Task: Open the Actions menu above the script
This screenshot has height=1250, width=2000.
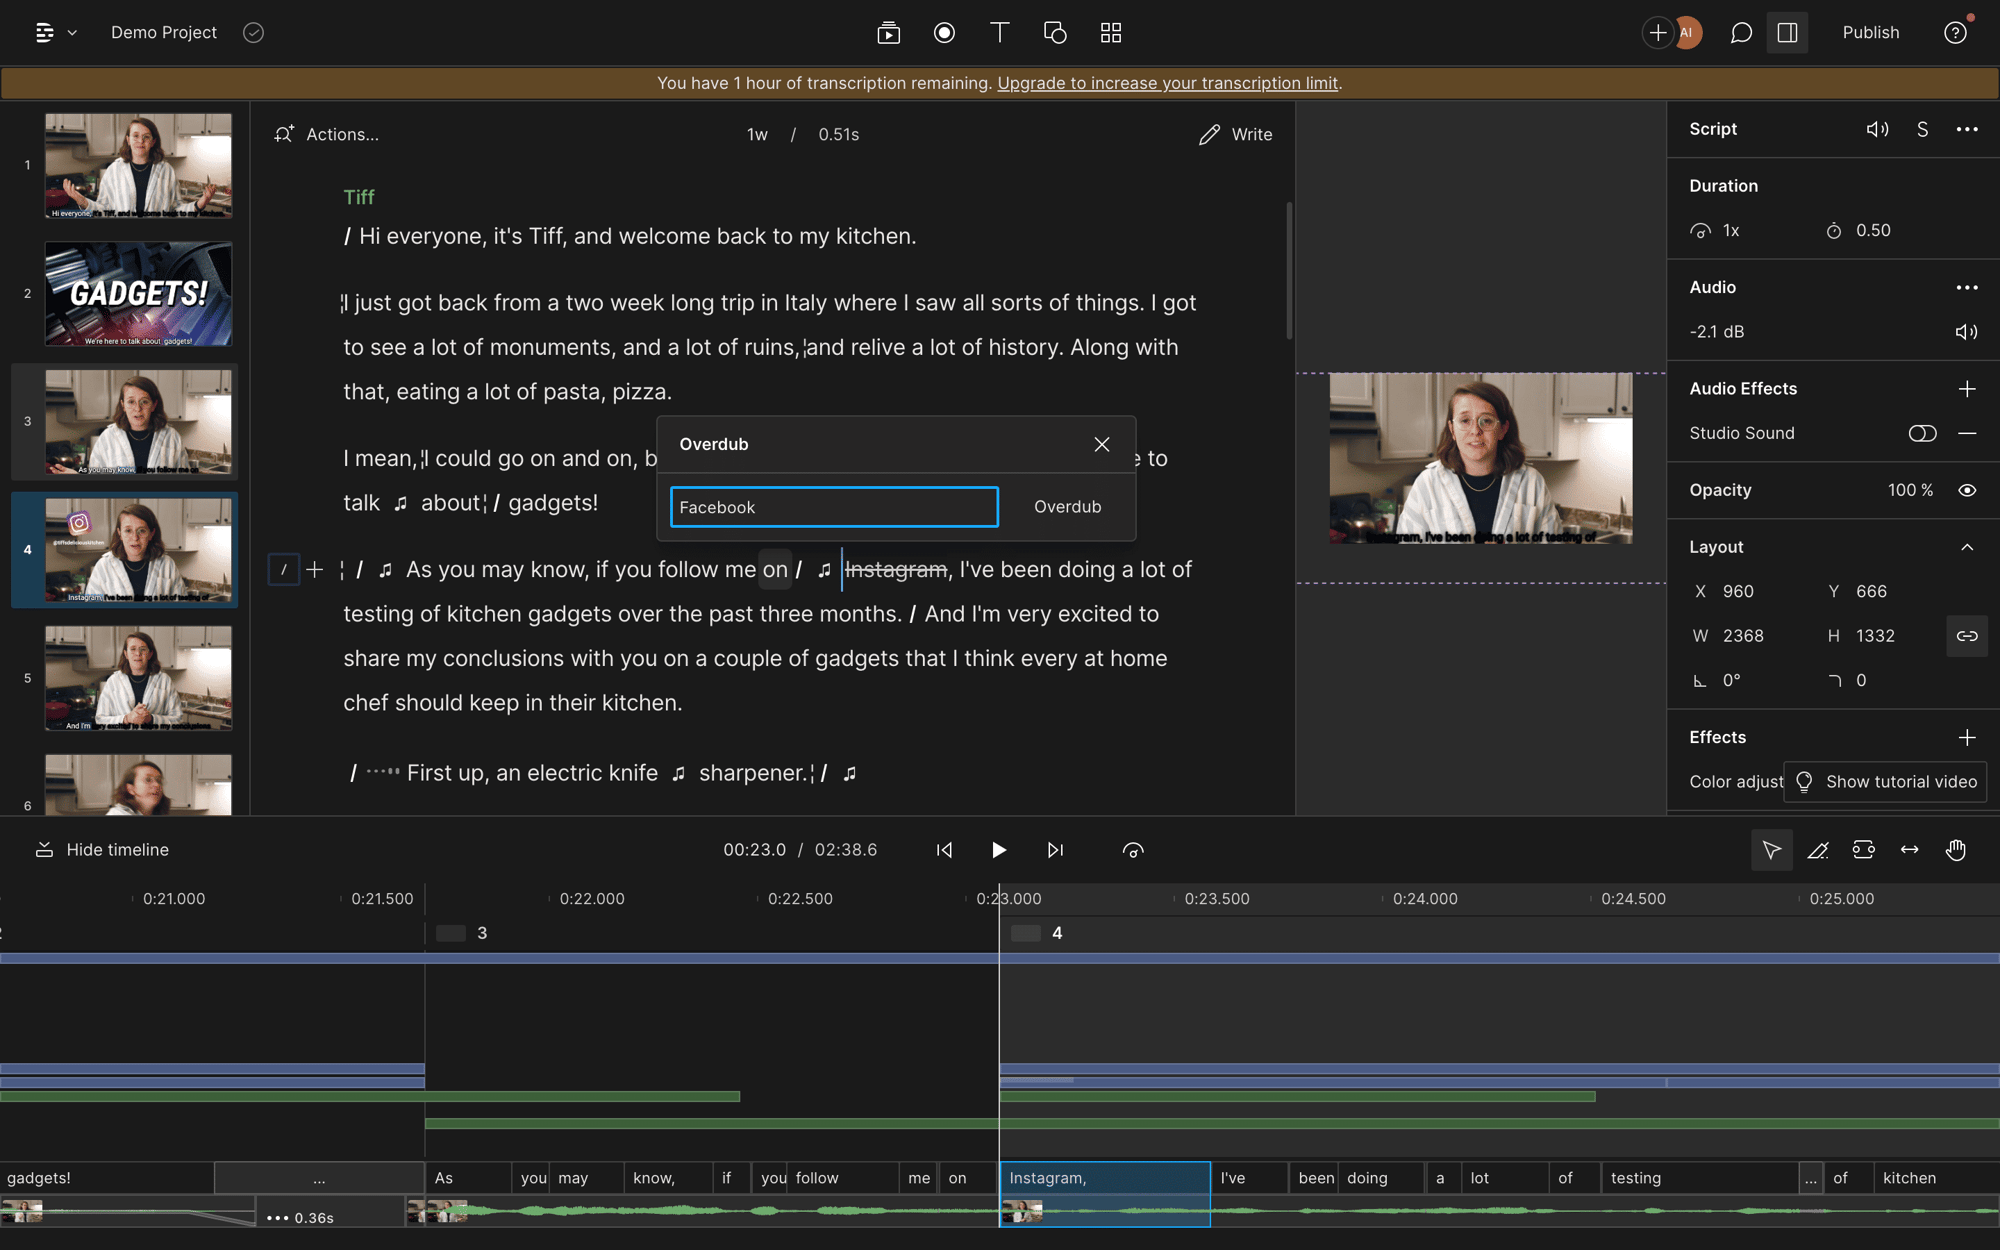Action: (340, 134)
